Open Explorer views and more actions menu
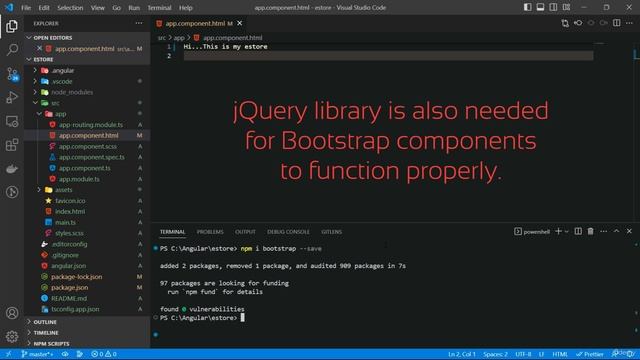The image size is (640, 360). [139, 23]
